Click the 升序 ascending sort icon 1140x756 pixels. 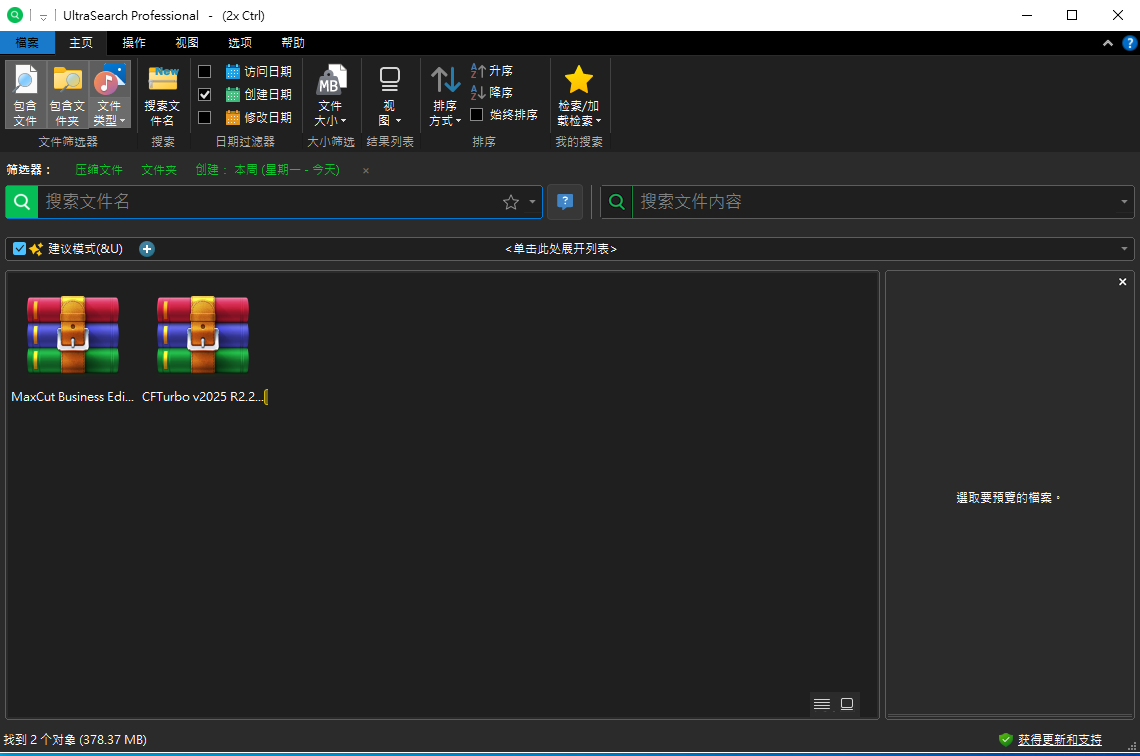tap(478, 71)
